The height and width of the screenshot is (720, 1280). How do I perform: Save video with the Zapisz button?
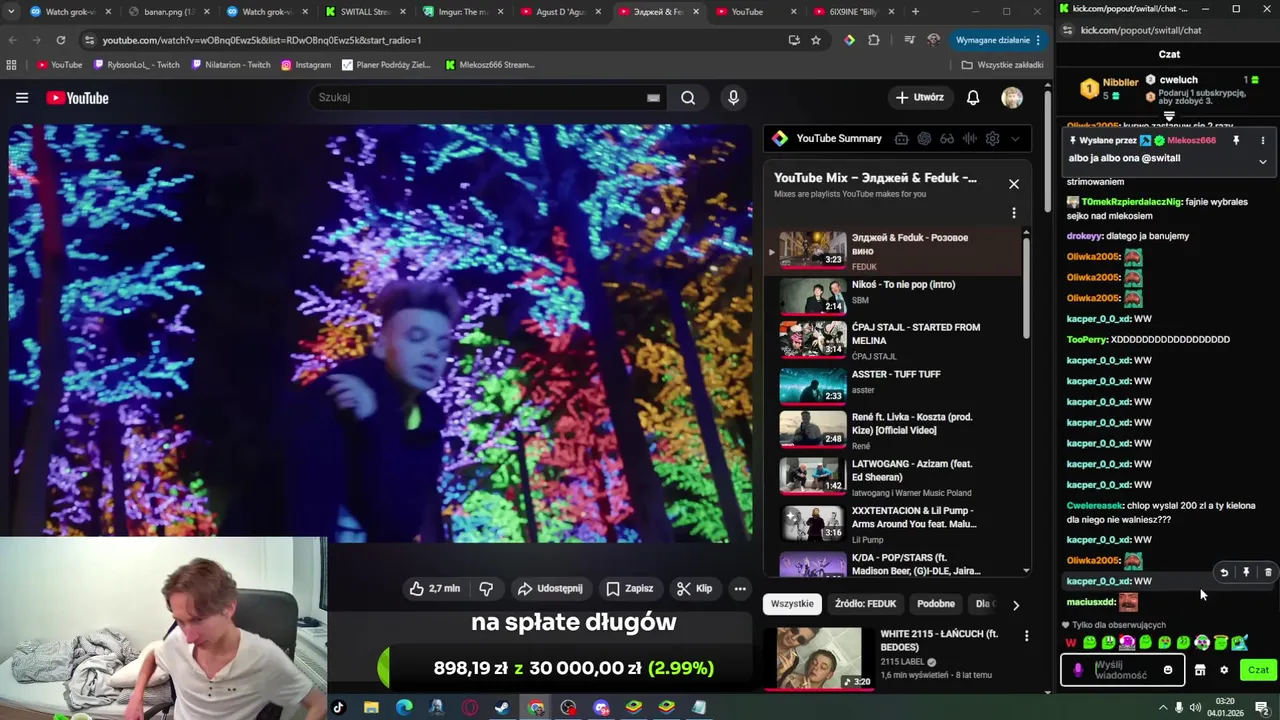[x=630, y=589]
